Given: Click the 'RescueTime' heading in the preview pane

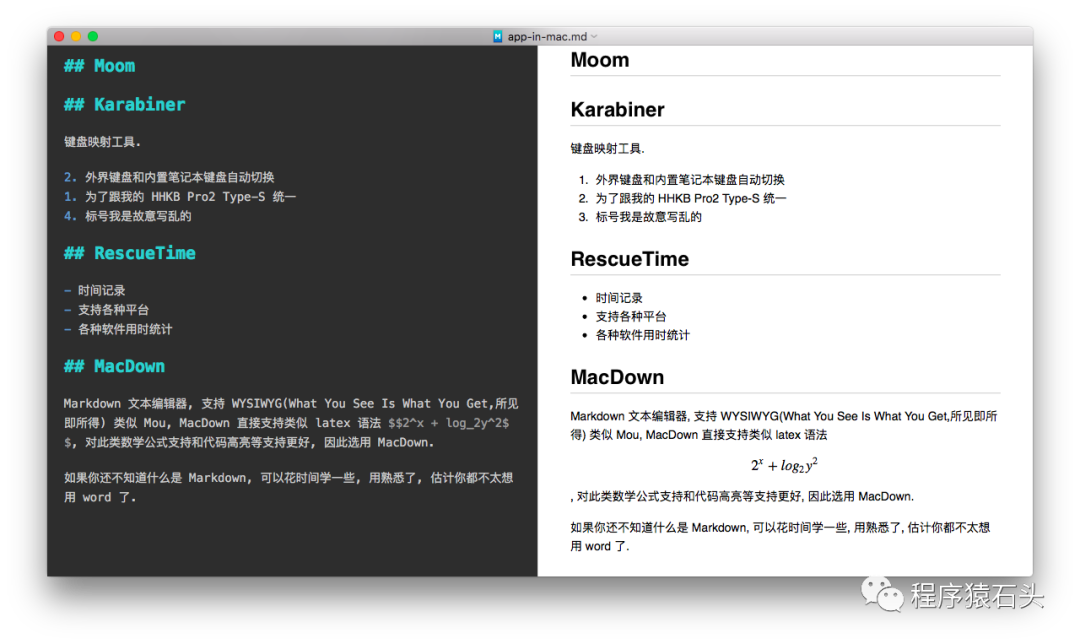Looking at the screenshot, I should [630, 259].
